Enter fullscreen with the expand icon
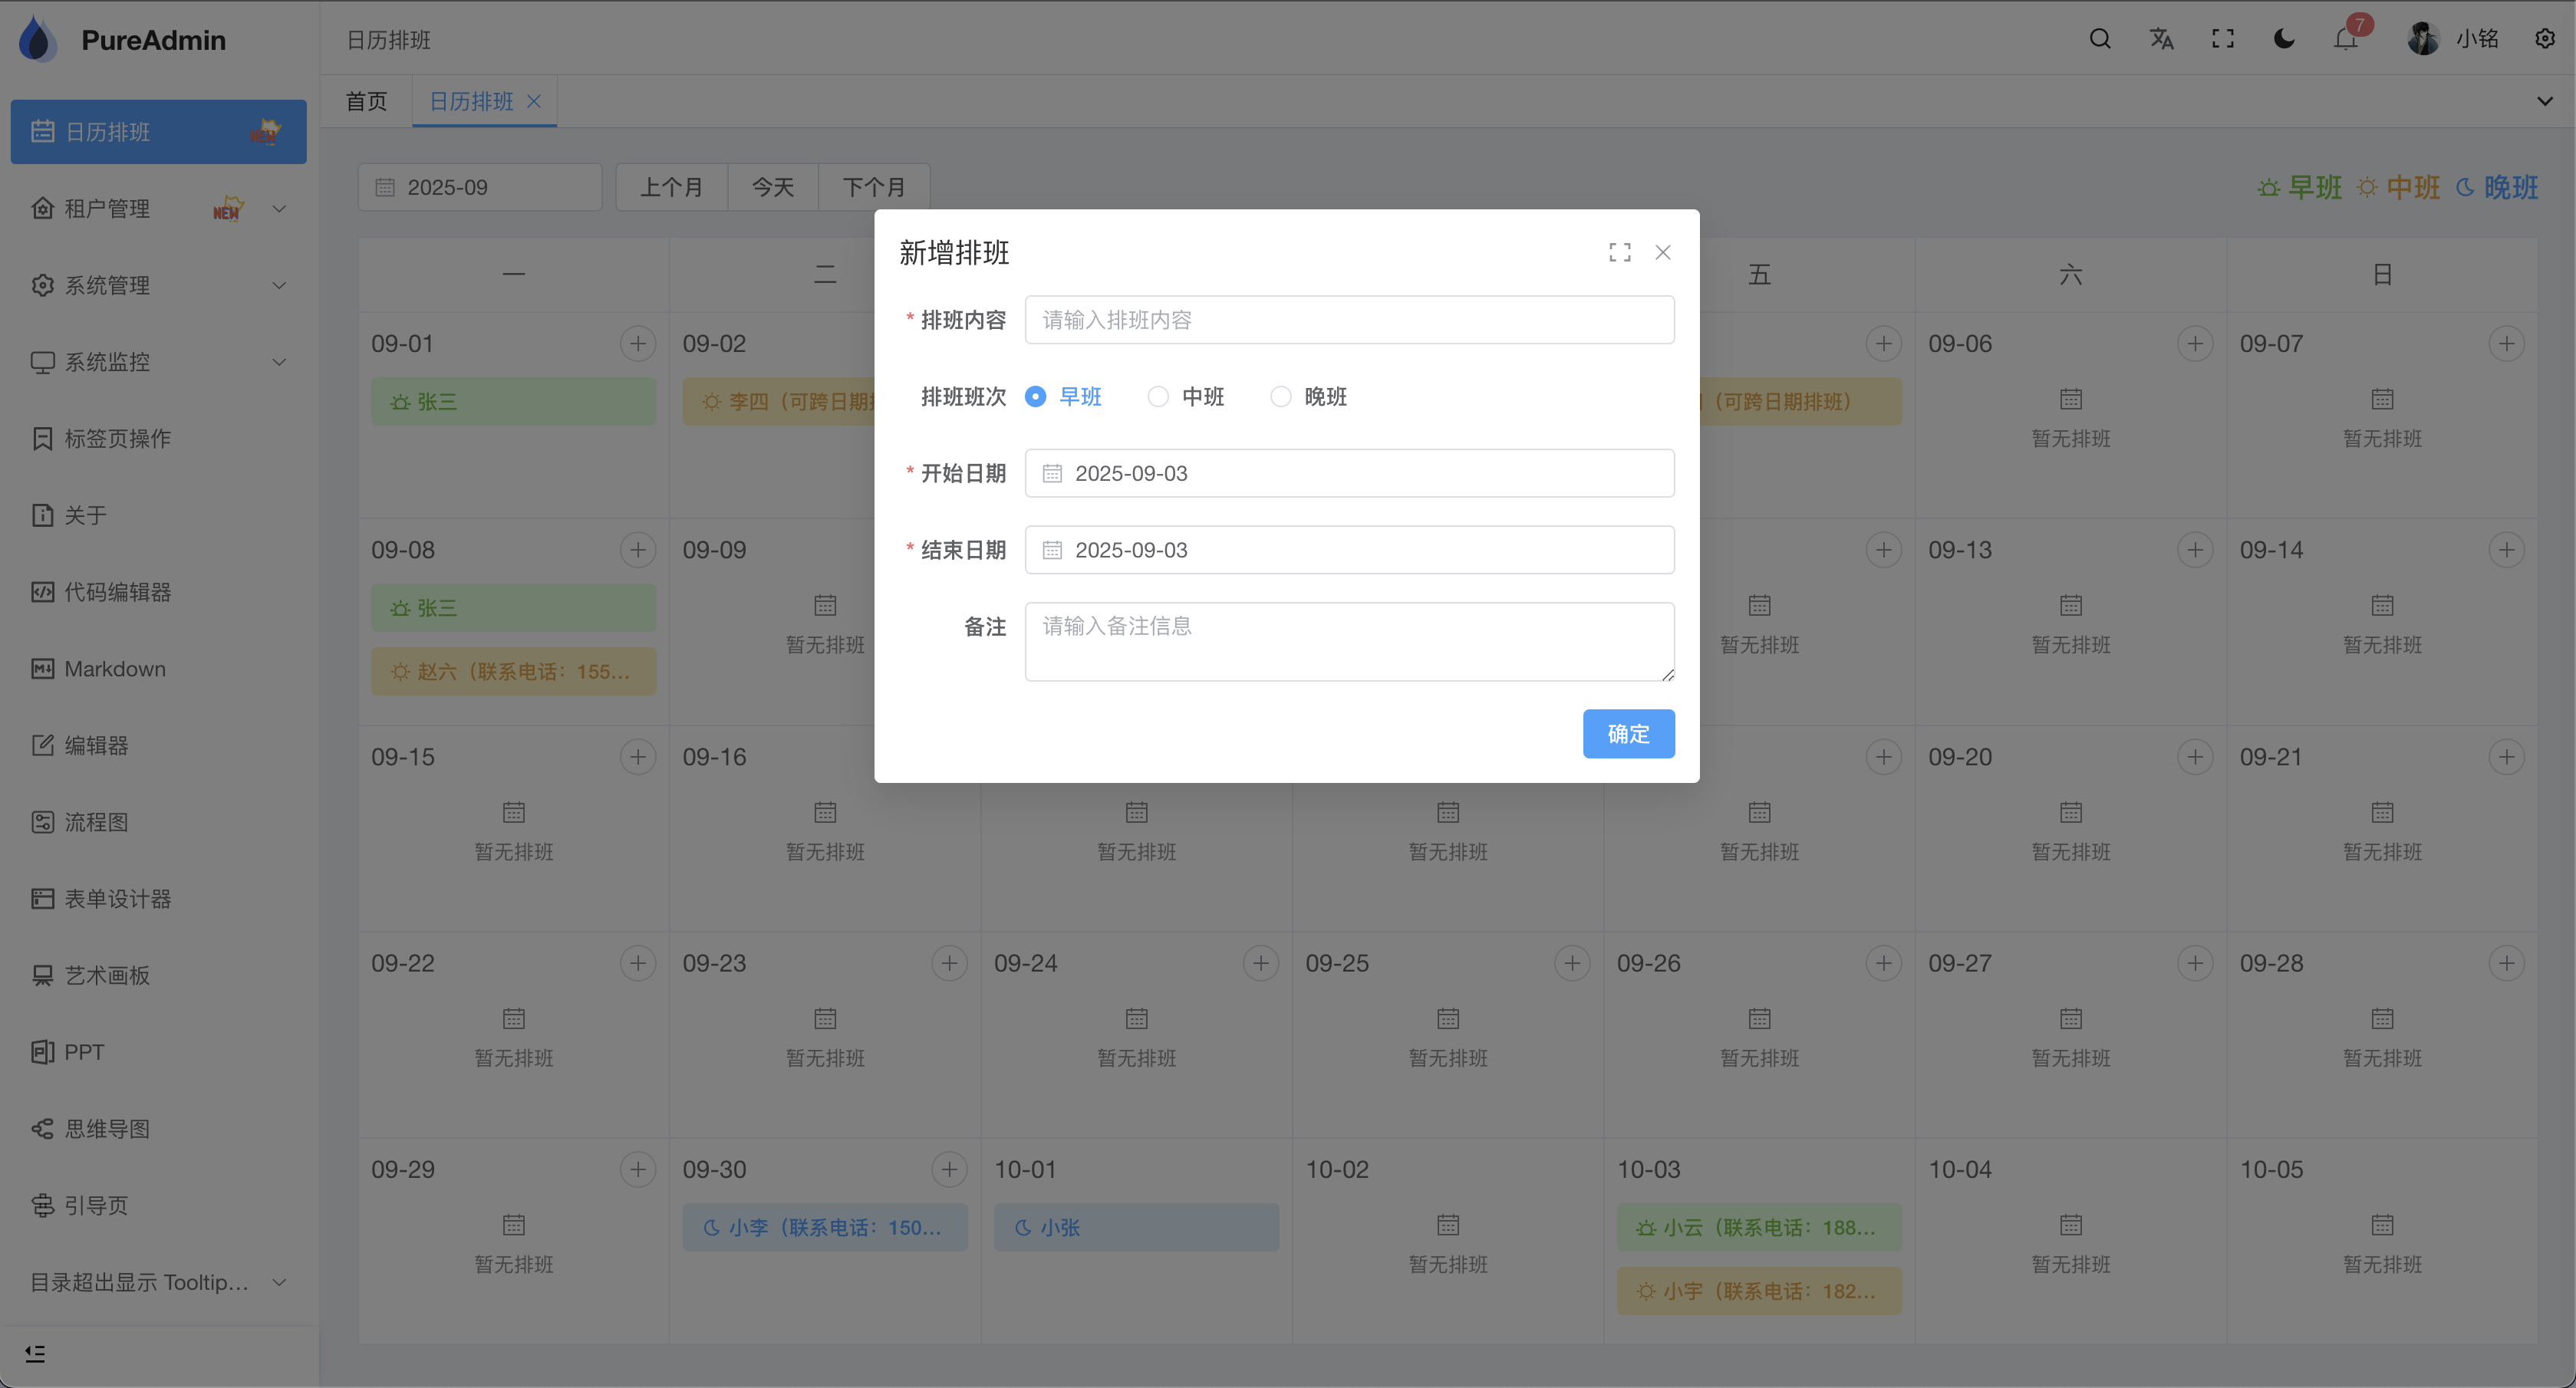The height and width of the screenshot is (1388, 2576). click(x=2222, y=39)
